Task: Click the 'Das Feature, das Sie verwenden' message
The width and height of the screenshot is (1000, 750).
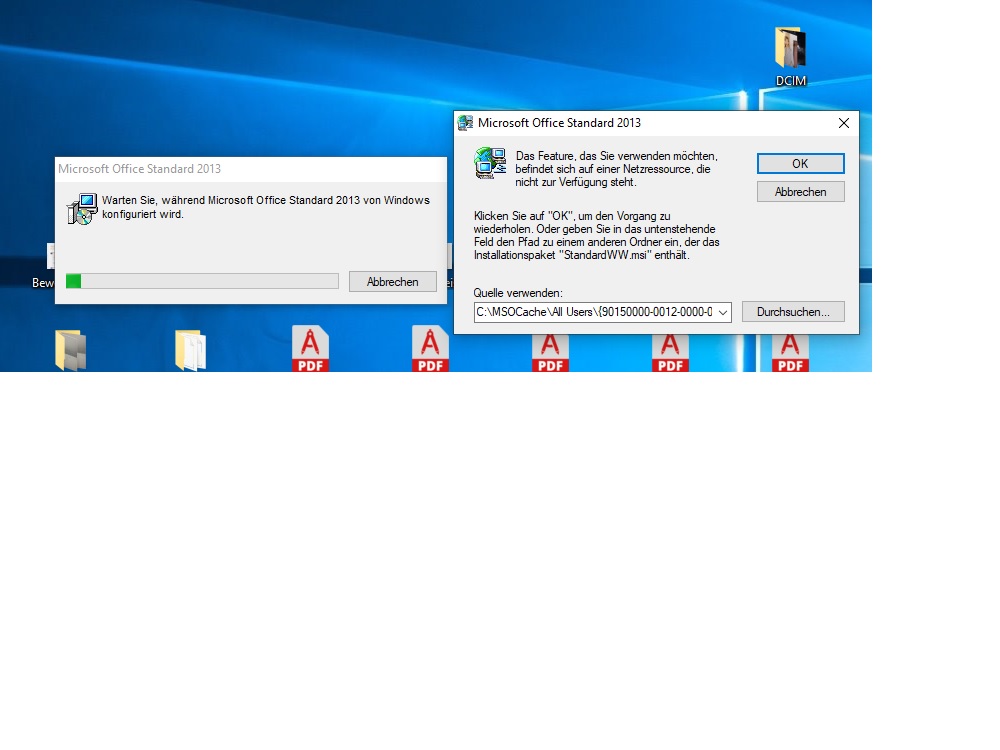Action: point(617,169)
